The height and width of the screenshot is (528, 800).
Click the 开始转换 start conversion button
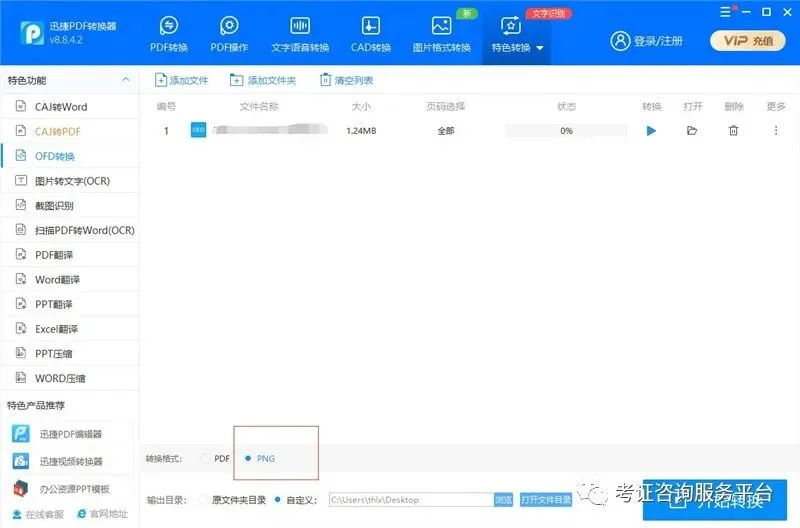pos(714,500)
